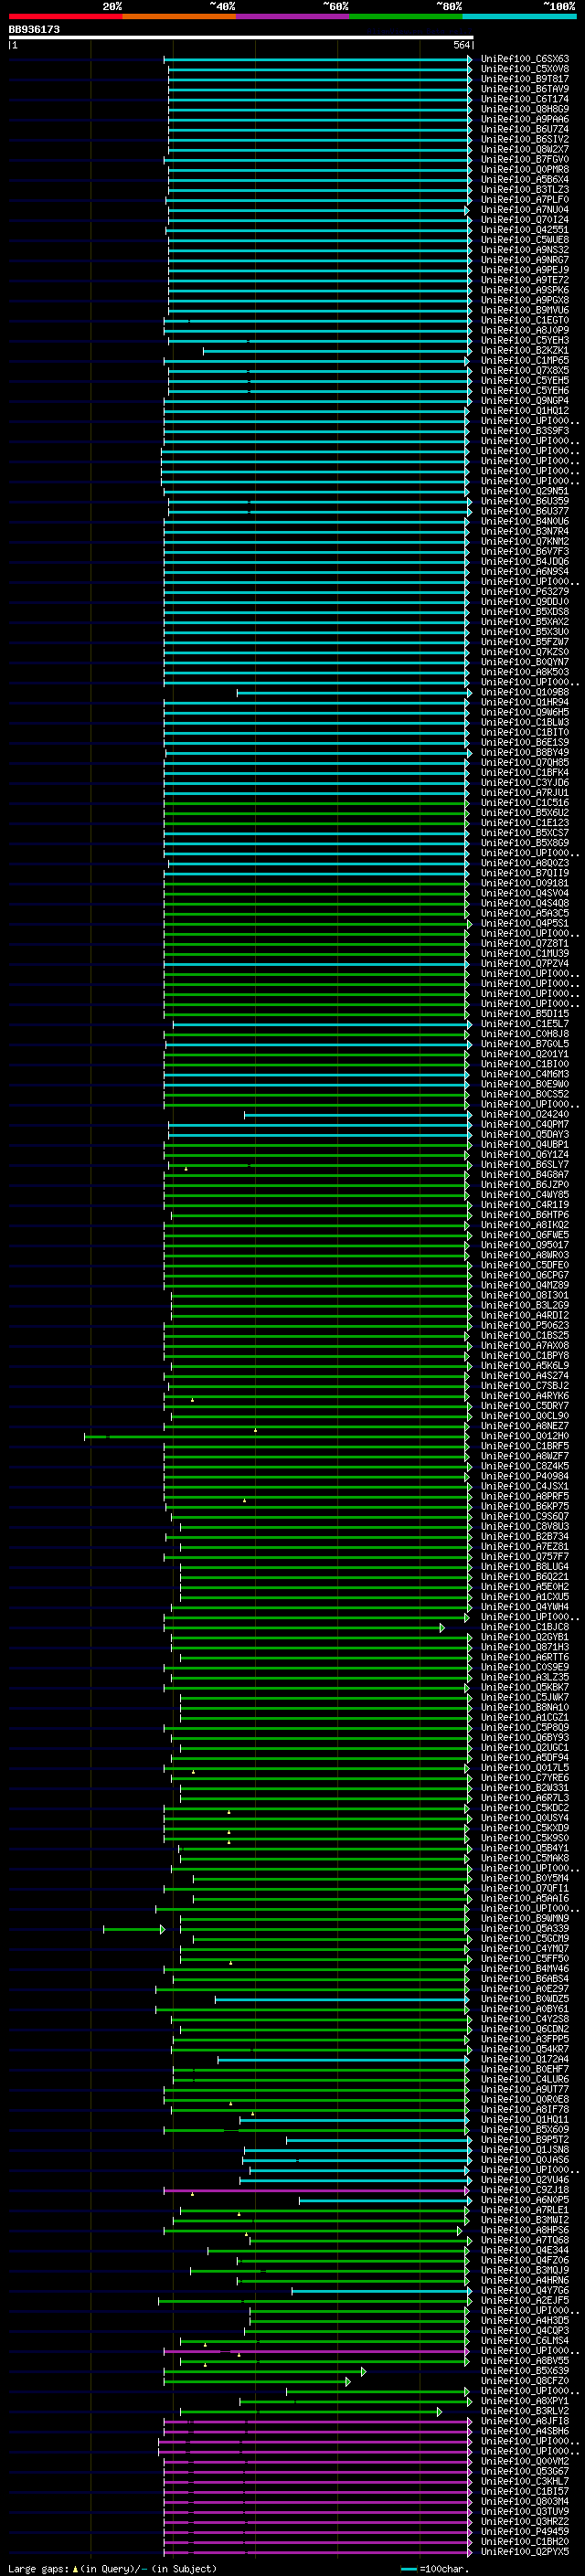Viewport: 585px width, 2576px height.
Task: Click the cyan ~100% identity legend segment
Action: click(x=520, y=16)
